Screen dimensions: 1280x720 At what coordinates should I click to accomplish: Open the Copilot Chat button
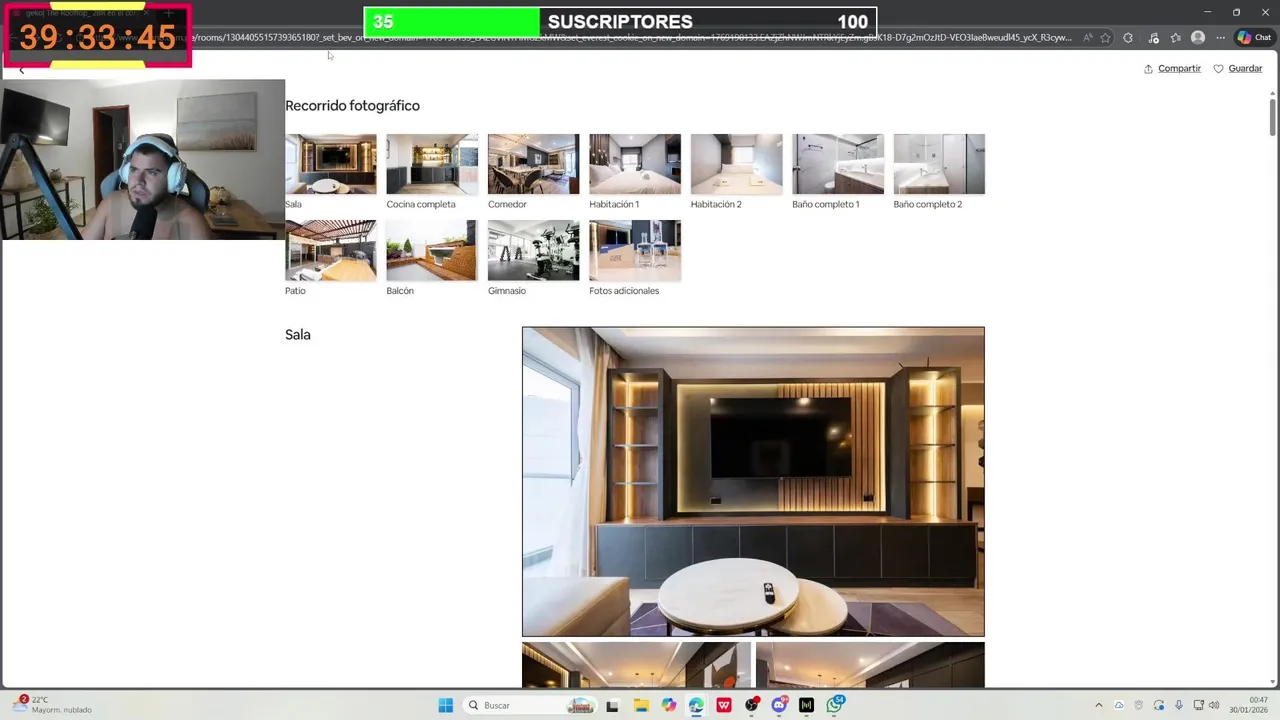coord(1254,38)
